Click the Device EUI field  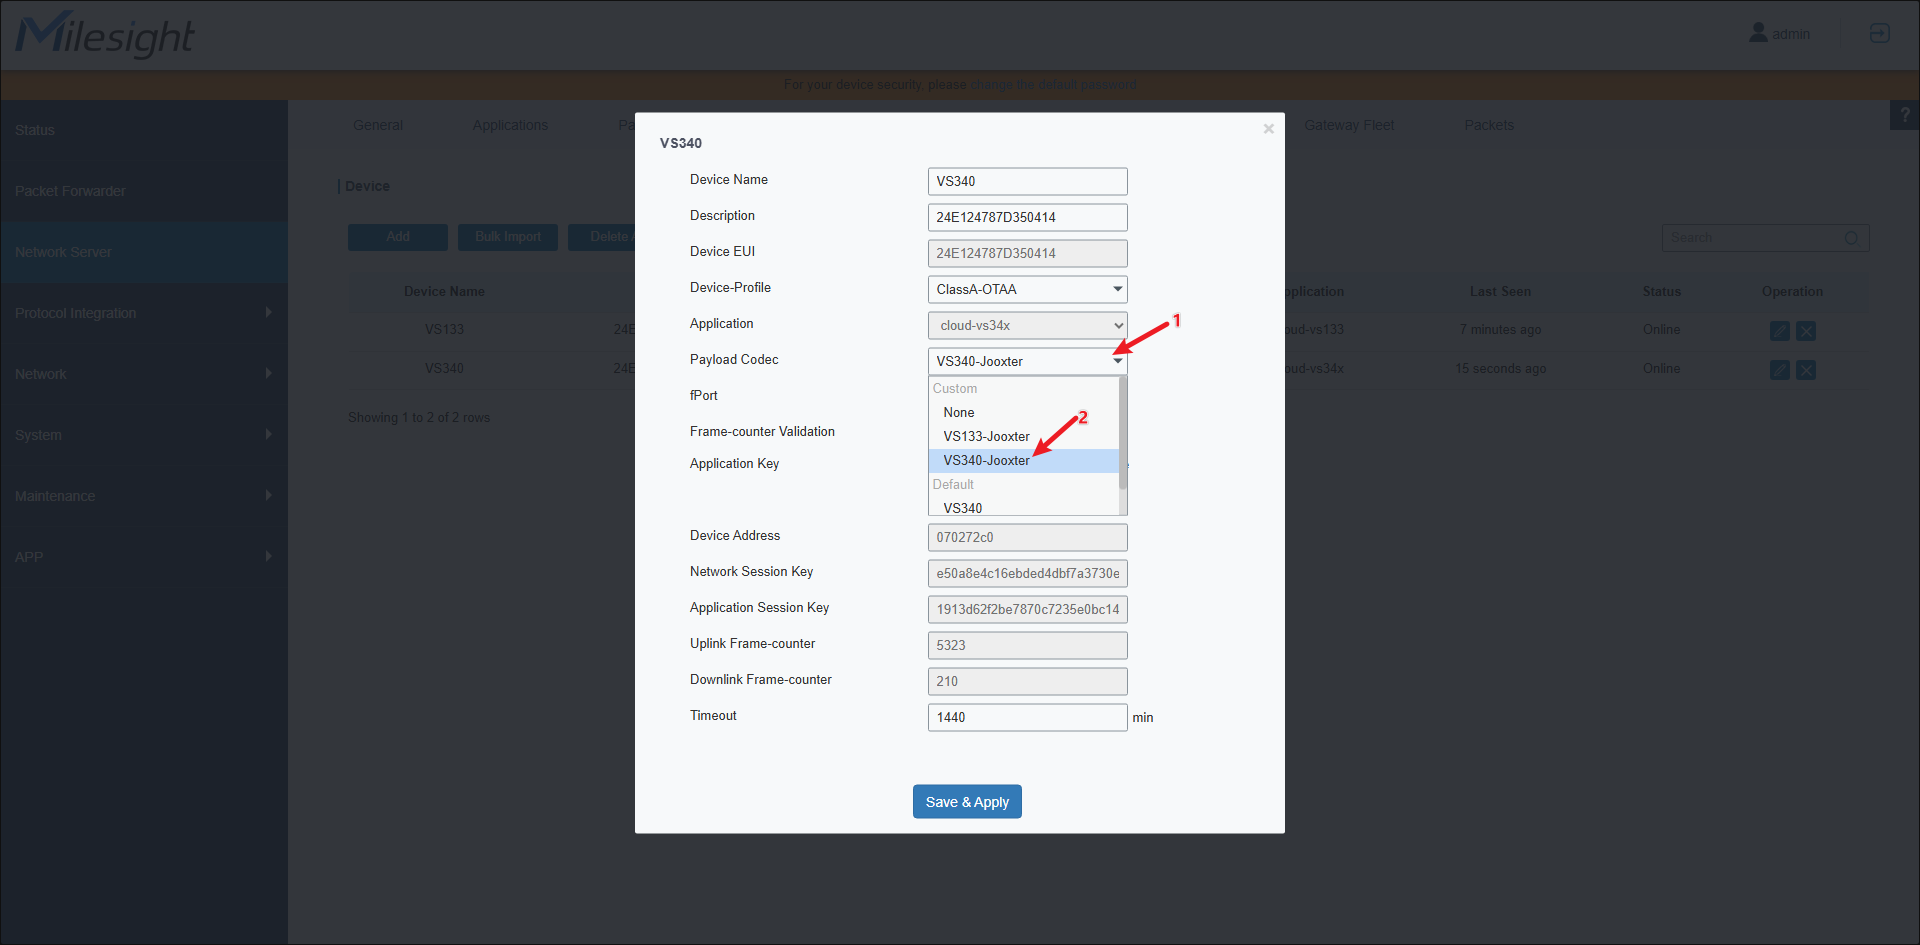(x=1027, y=253)
